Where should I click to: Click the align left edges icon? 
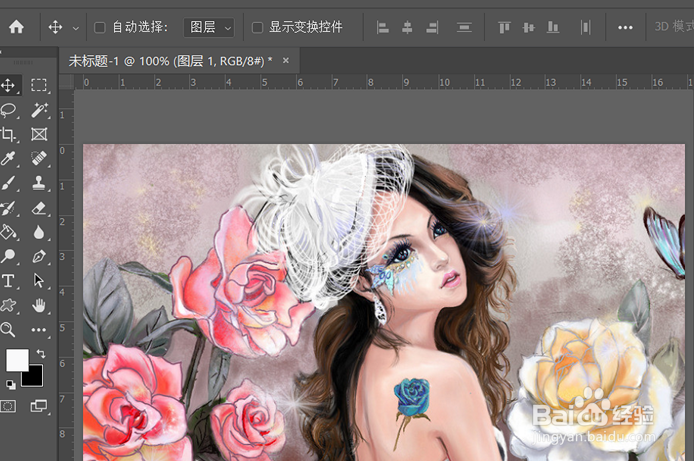(x=382, y=27)
